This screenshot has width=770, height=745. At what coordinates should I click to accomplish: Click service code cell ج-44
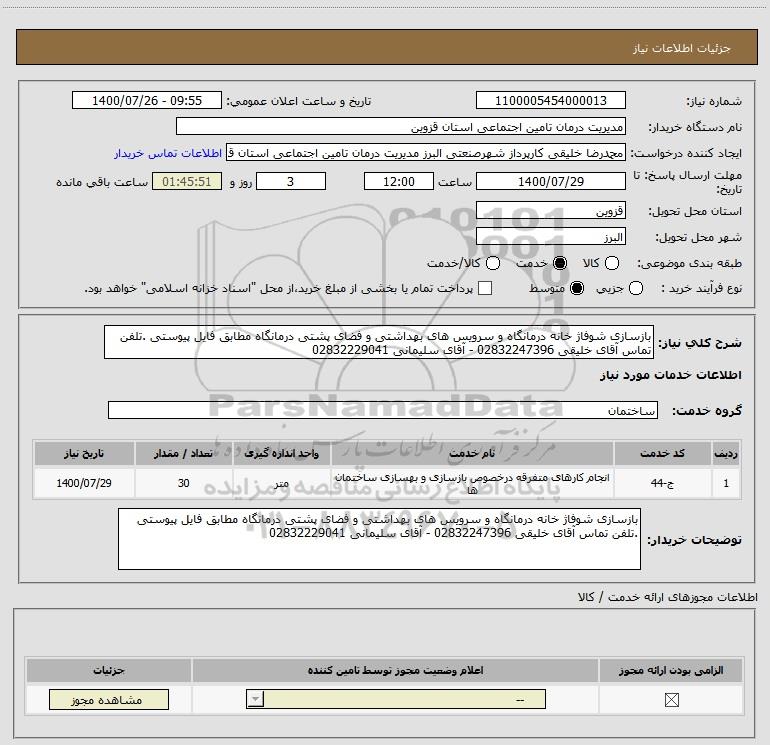tap(662, 483)
